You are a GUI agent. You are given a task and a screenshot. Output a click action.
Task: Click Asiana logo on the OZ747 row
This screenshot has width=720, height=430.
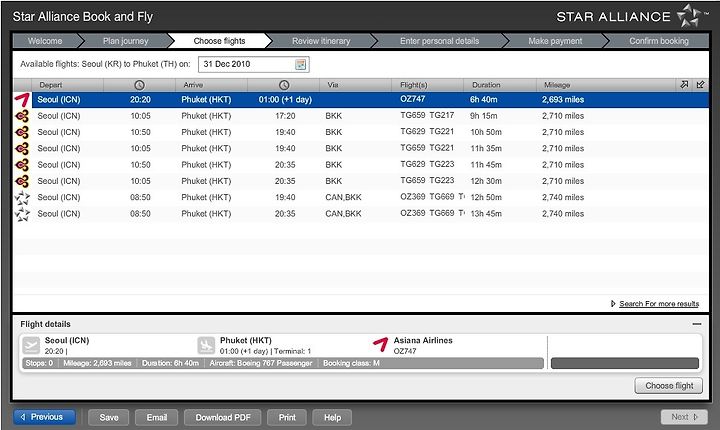22,100
